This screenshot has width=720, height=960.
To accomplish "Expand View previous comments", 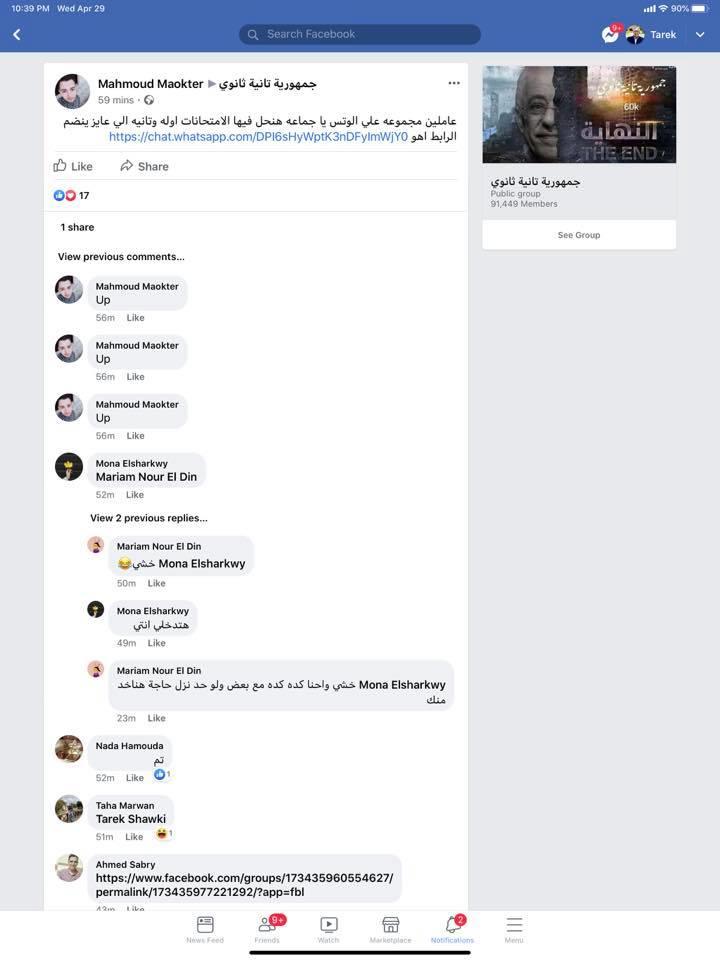I will (121, 257).
